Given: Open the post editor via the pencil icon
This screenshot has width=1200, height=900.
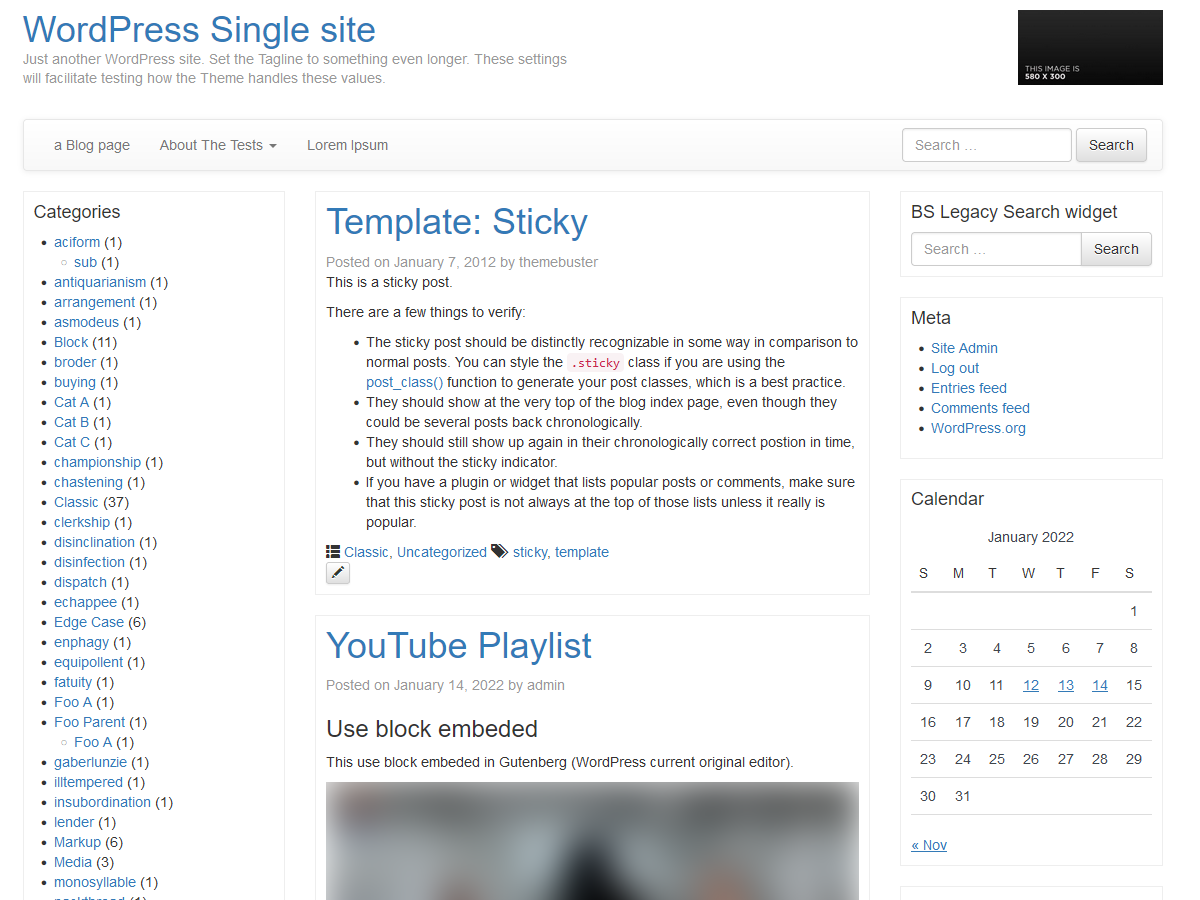Looking at the screenshot, I should point(337,572).
